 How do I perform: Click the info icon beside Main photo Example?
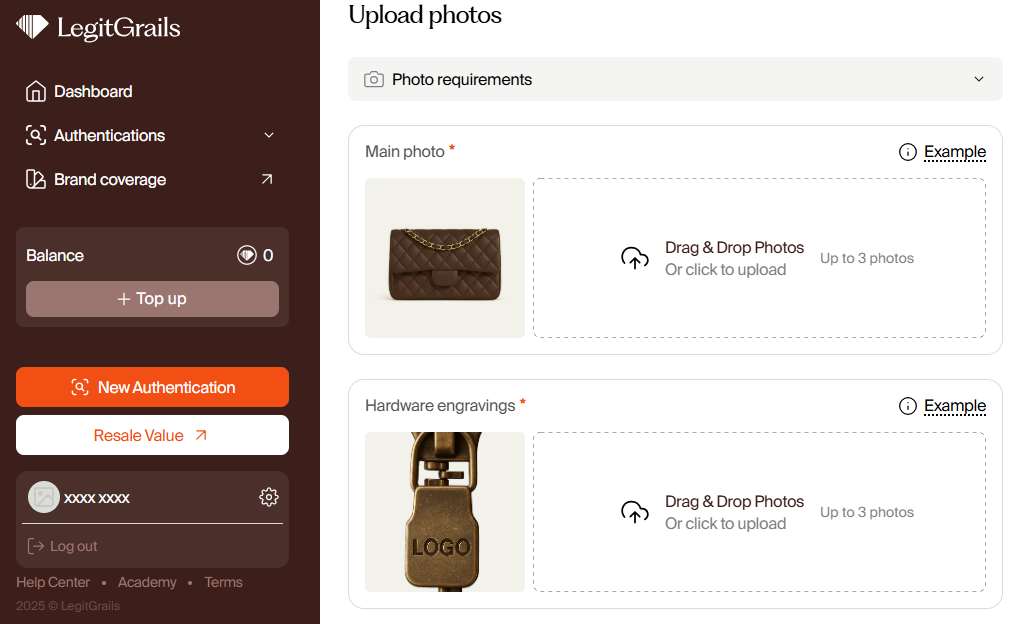pyautogui.click(x=907, y=152)
